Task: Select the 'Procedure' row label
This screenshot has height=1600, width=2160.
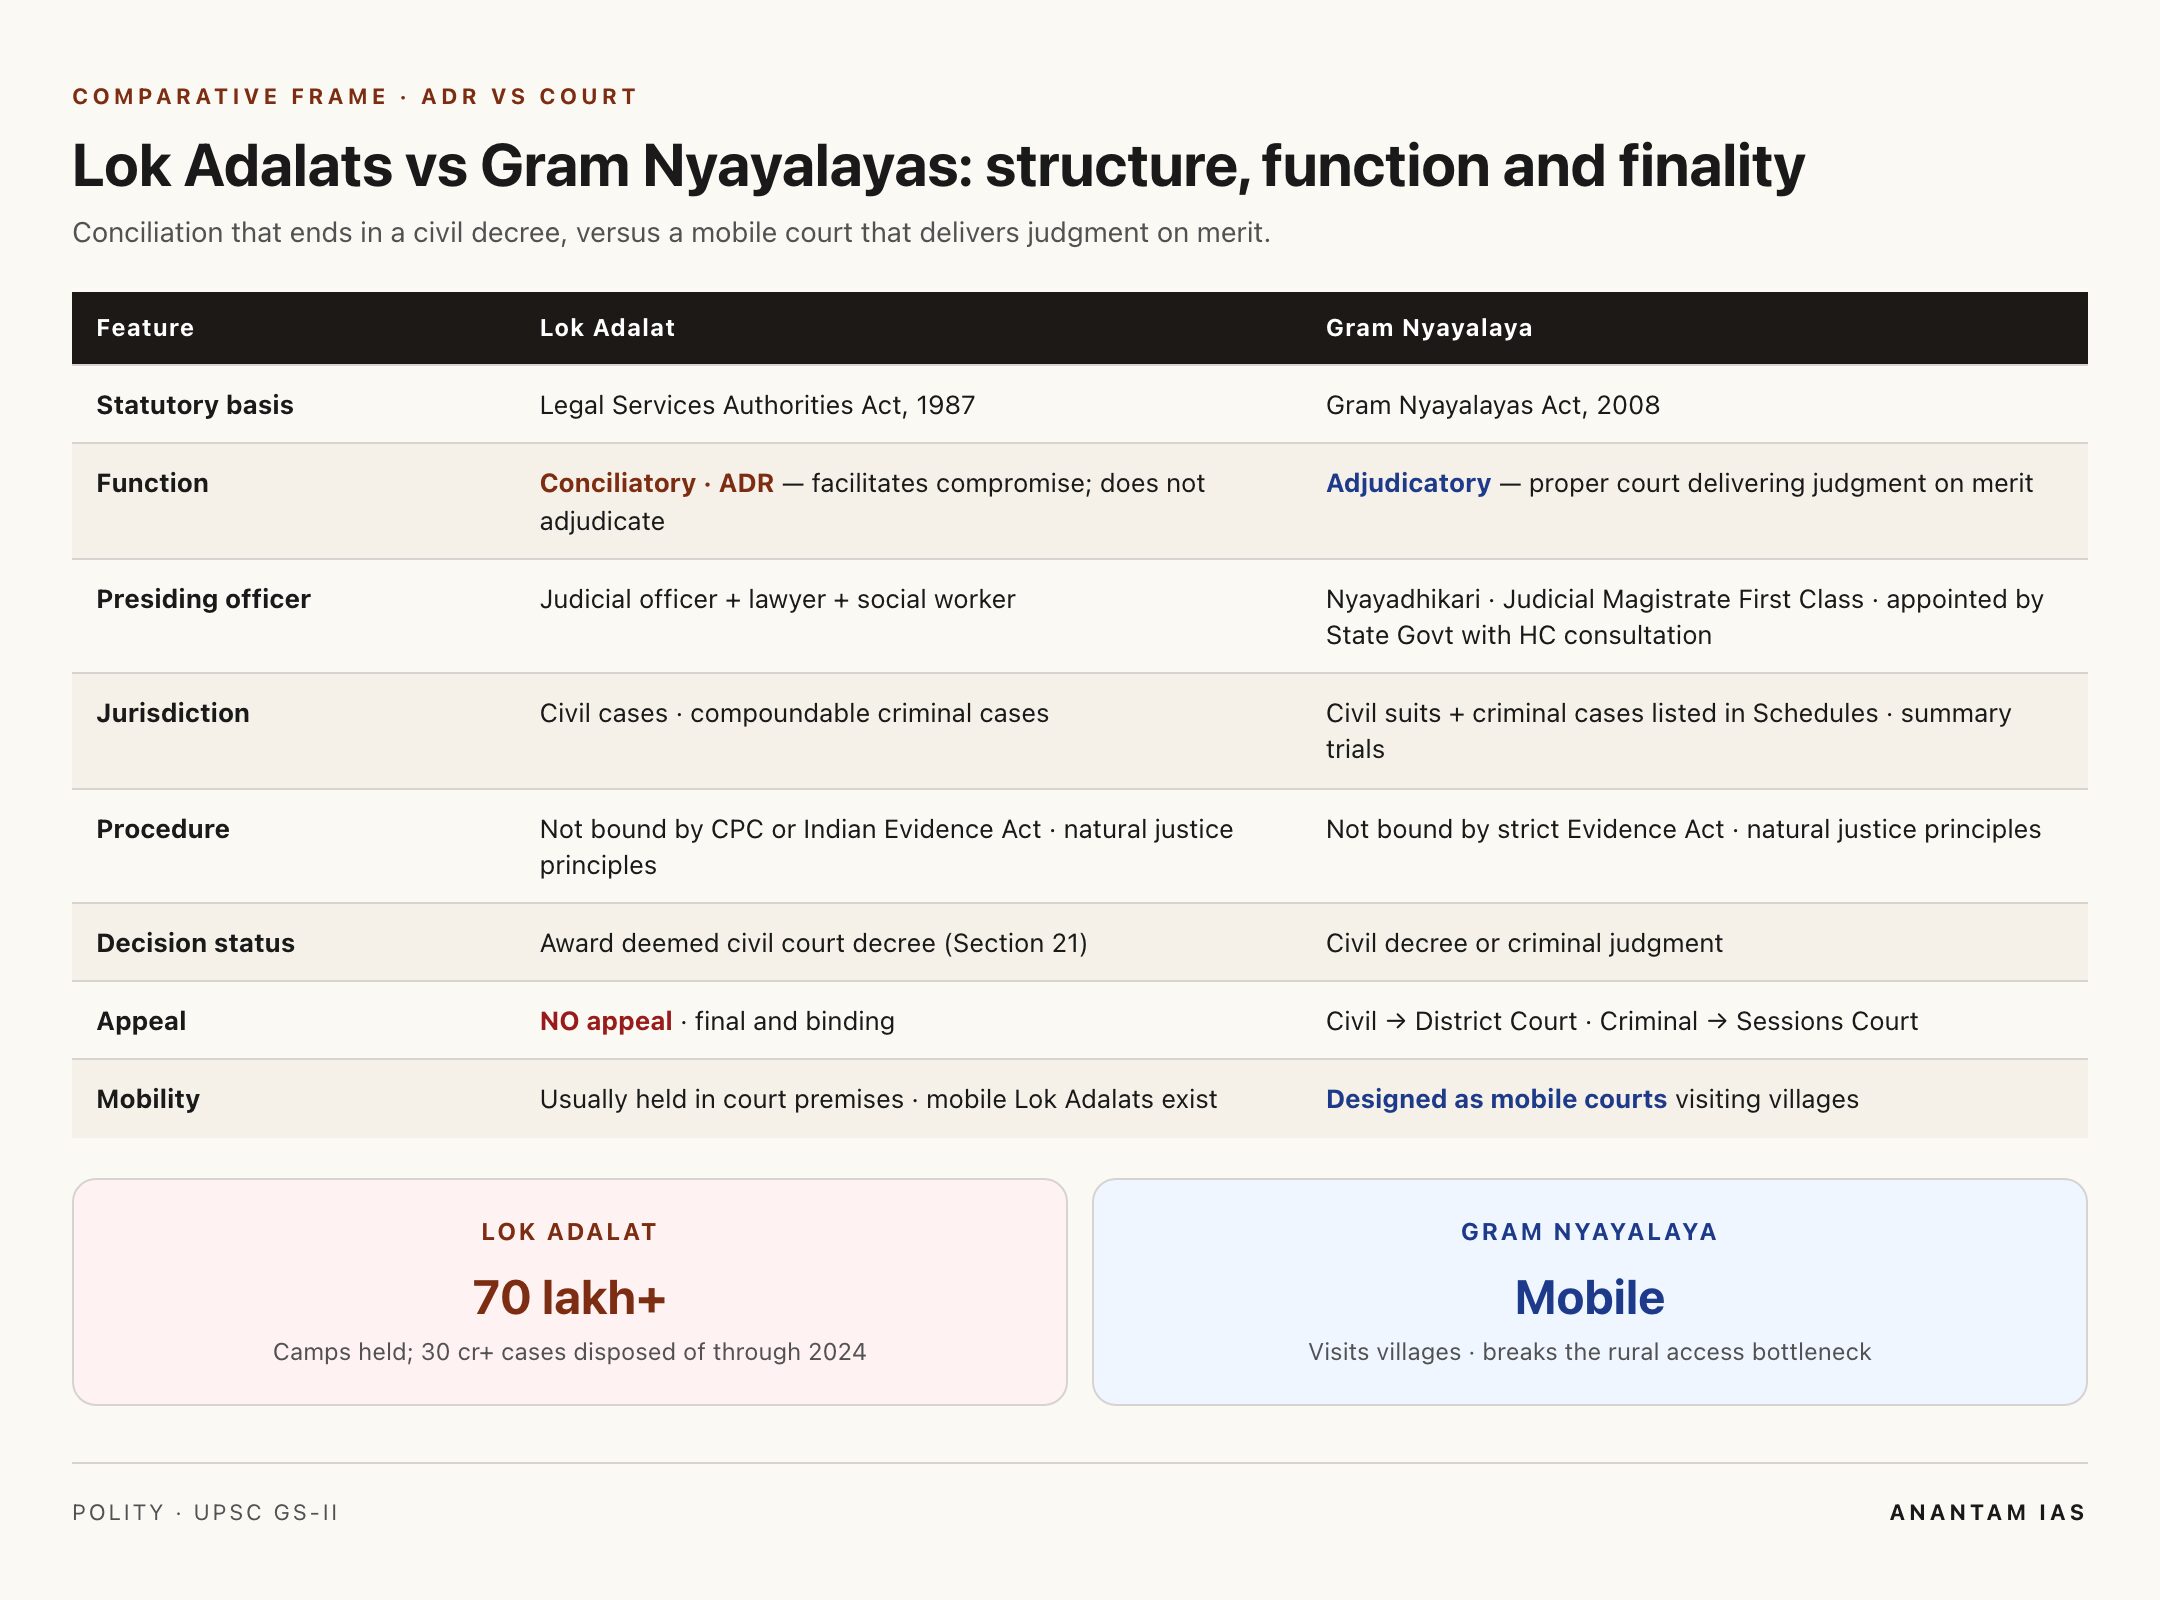Action: click(163, 829)
